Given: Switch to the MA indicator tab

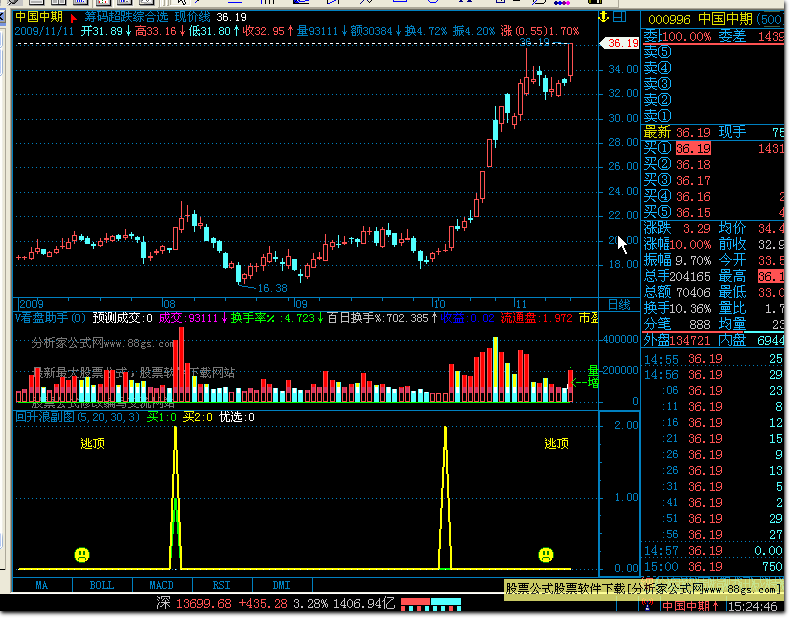Looking at the screenshot, I should (41, 585).
